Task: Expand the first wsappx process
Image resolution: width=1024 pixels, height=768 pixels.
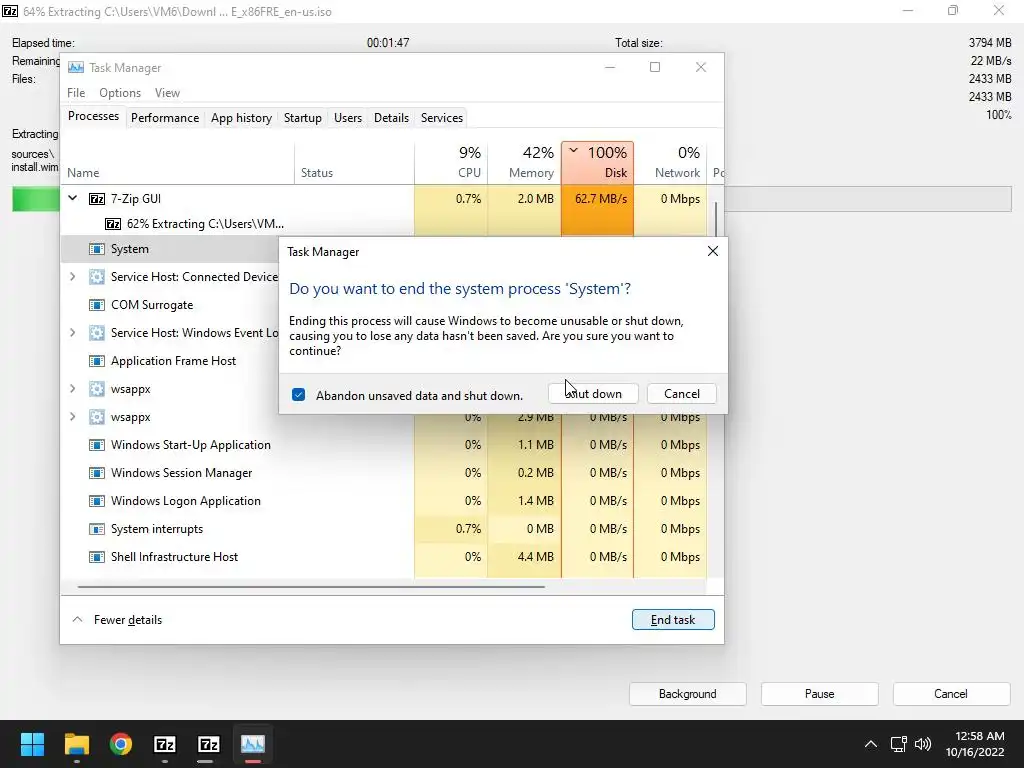Action: [x=72, y=389]
